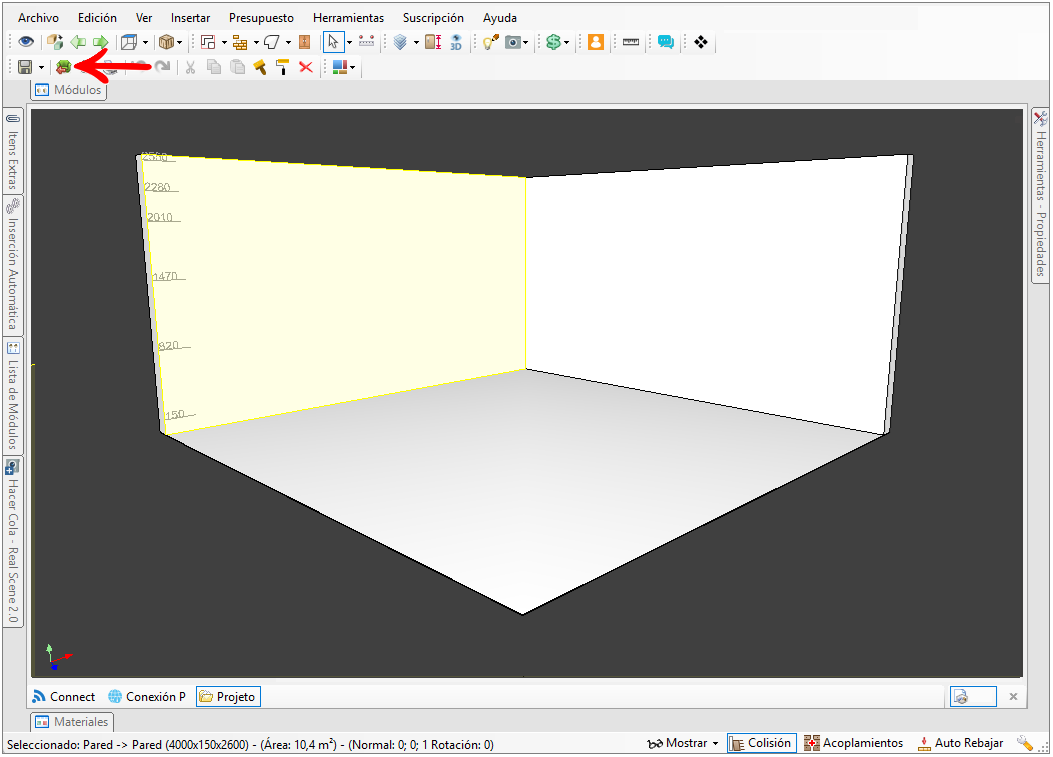
Task: Click the door with height dimension icon
Action: pos(433,42)
